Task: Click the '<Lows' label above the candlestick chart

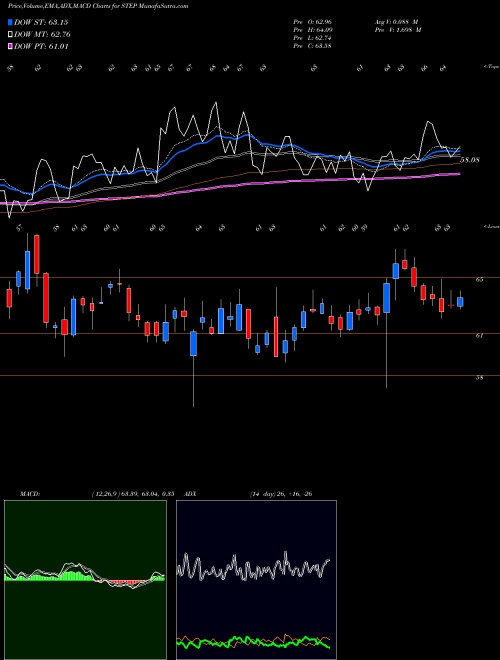Action: pyautogui.click(x=491, y=226)
